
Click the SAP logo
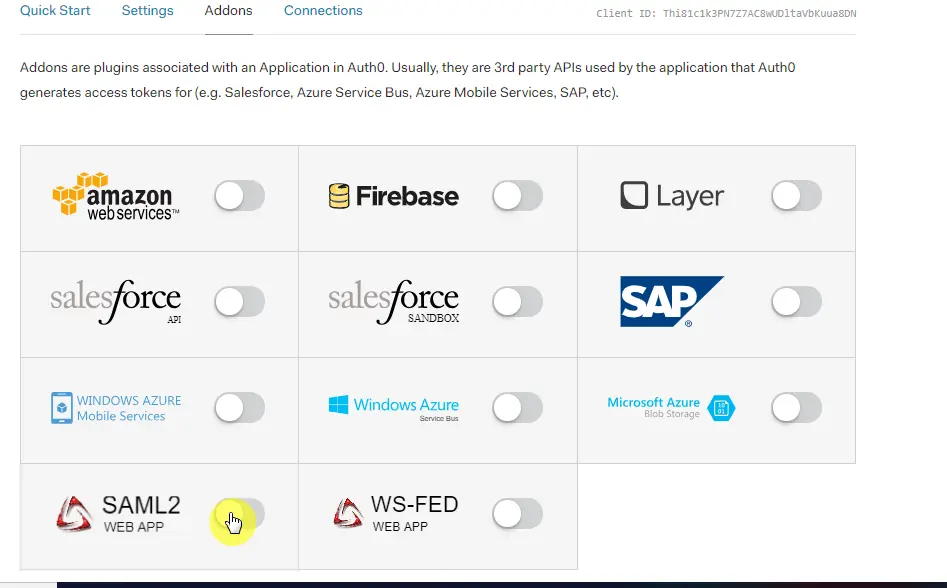tap(671, 301)
